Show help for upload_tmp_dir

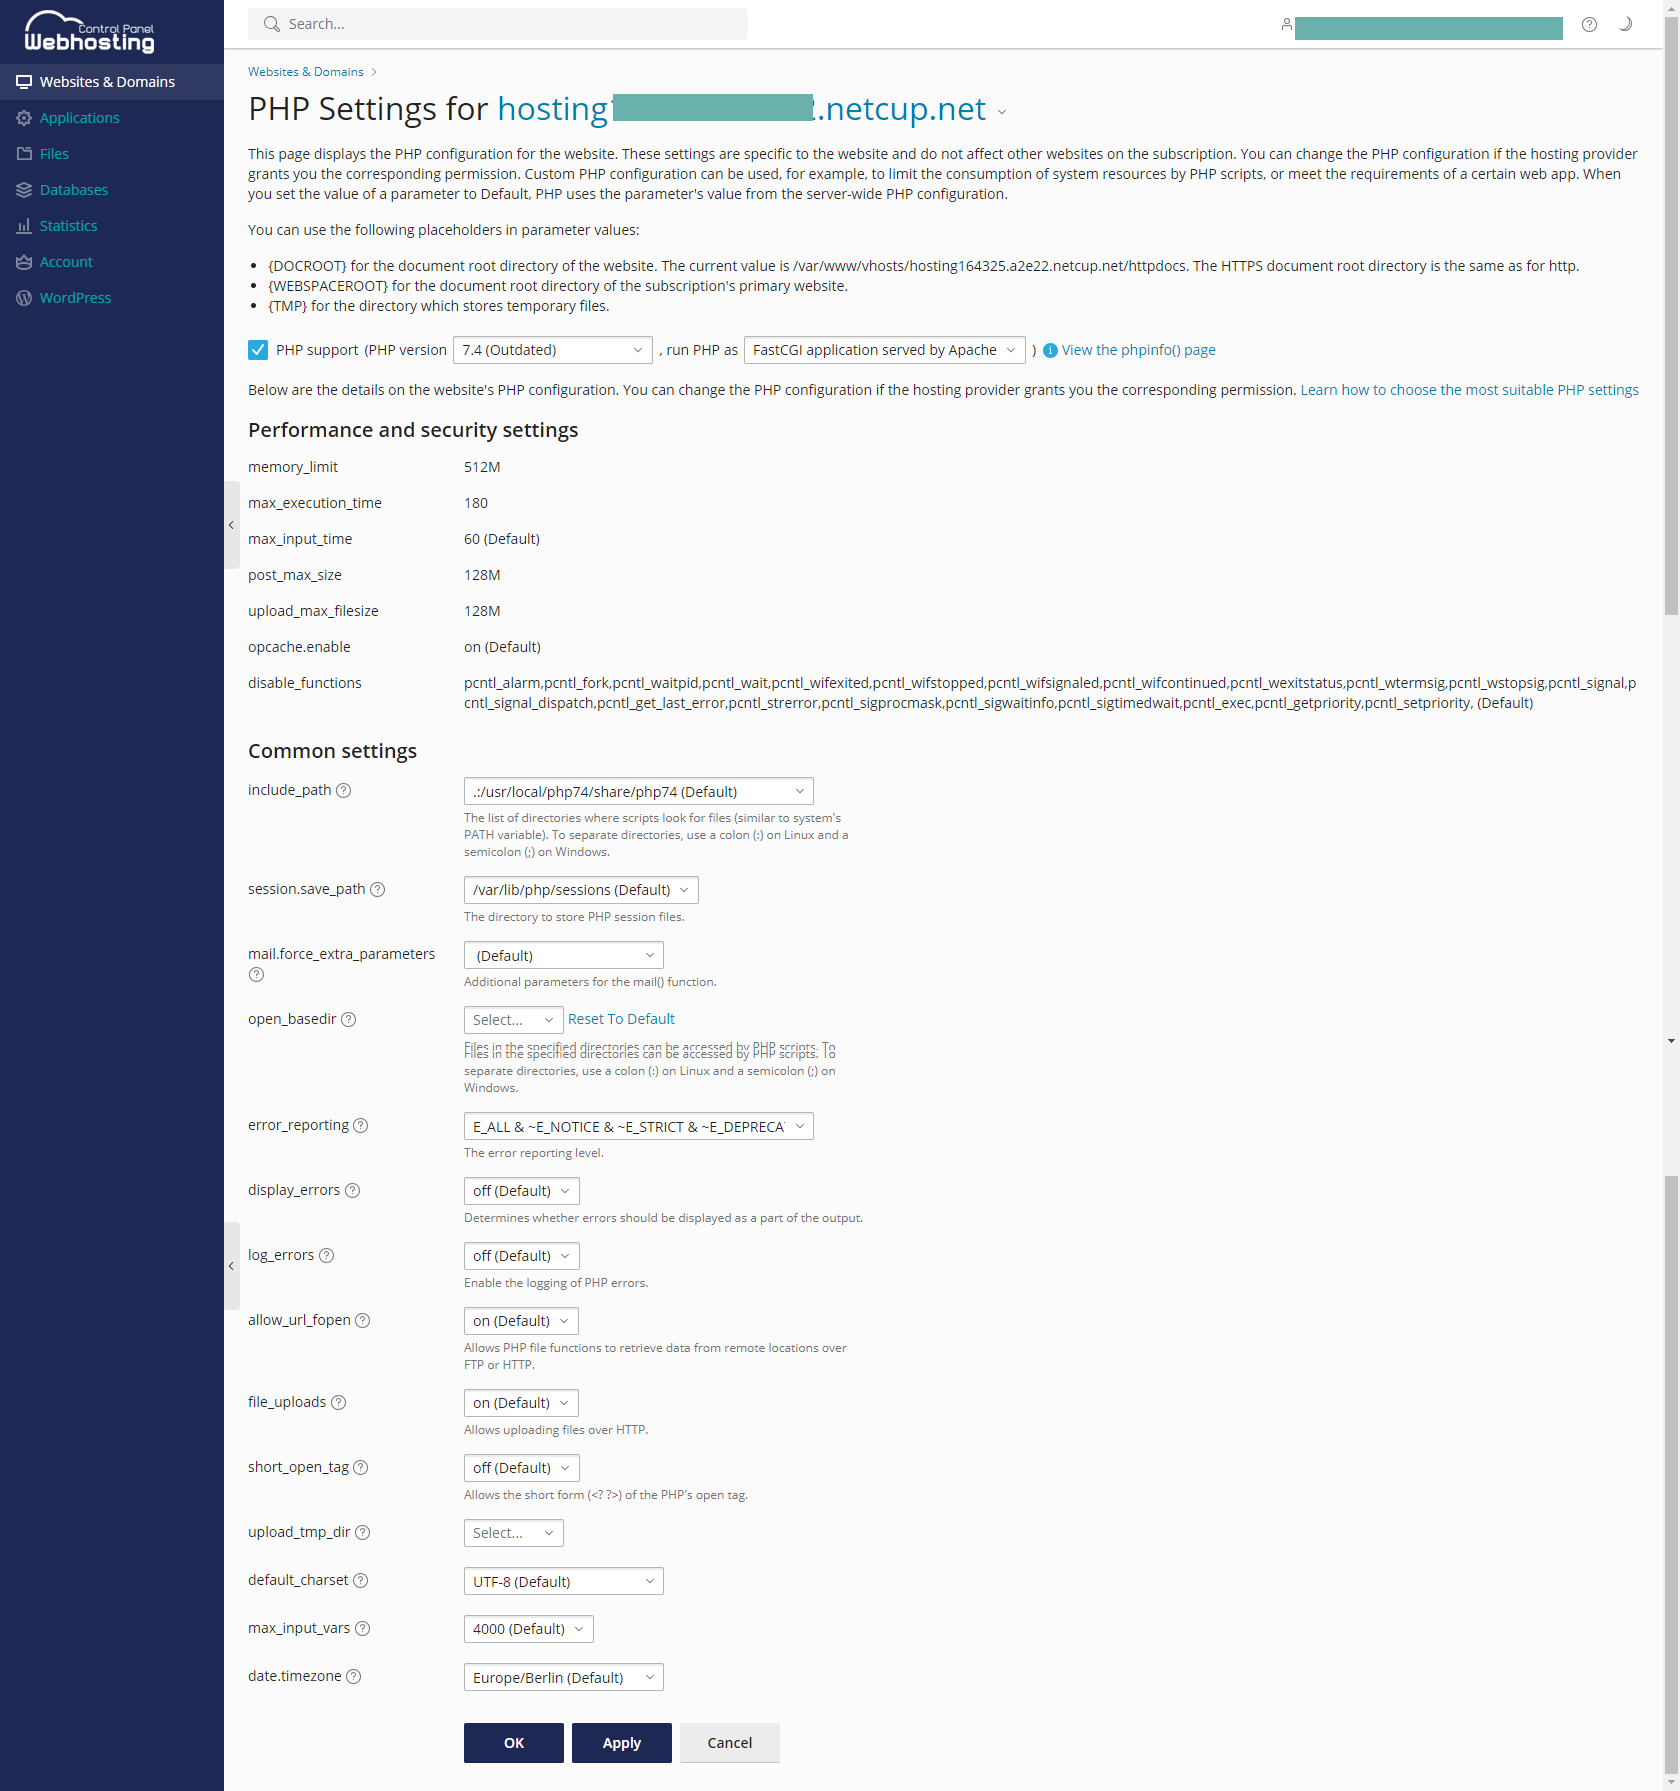click(x=363, y=1532)
